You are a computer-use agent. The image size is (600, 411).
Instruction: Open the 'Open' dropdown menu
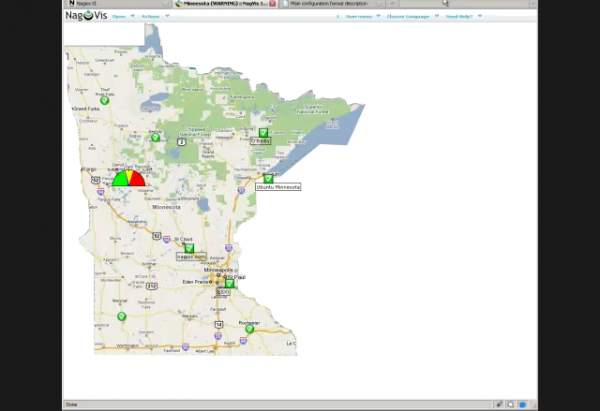tap(119, 17)
